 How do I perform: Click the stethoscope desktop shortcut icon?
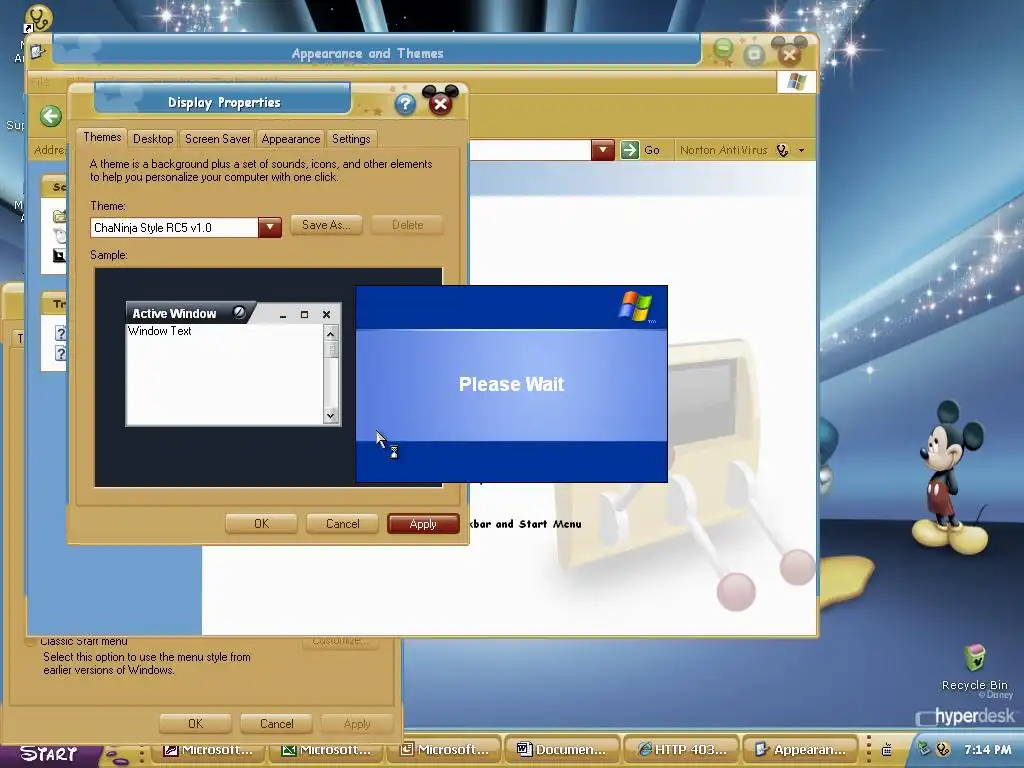pos(38,18)
